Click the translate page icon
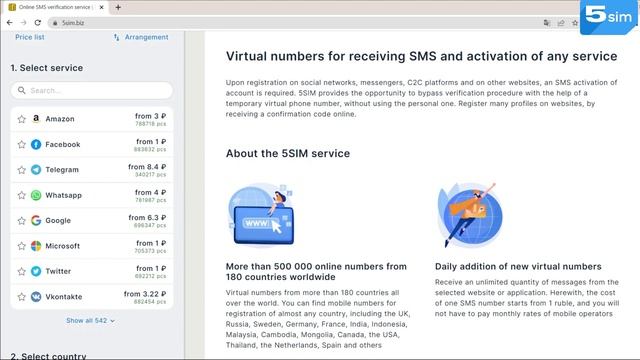 click(547, 23)
